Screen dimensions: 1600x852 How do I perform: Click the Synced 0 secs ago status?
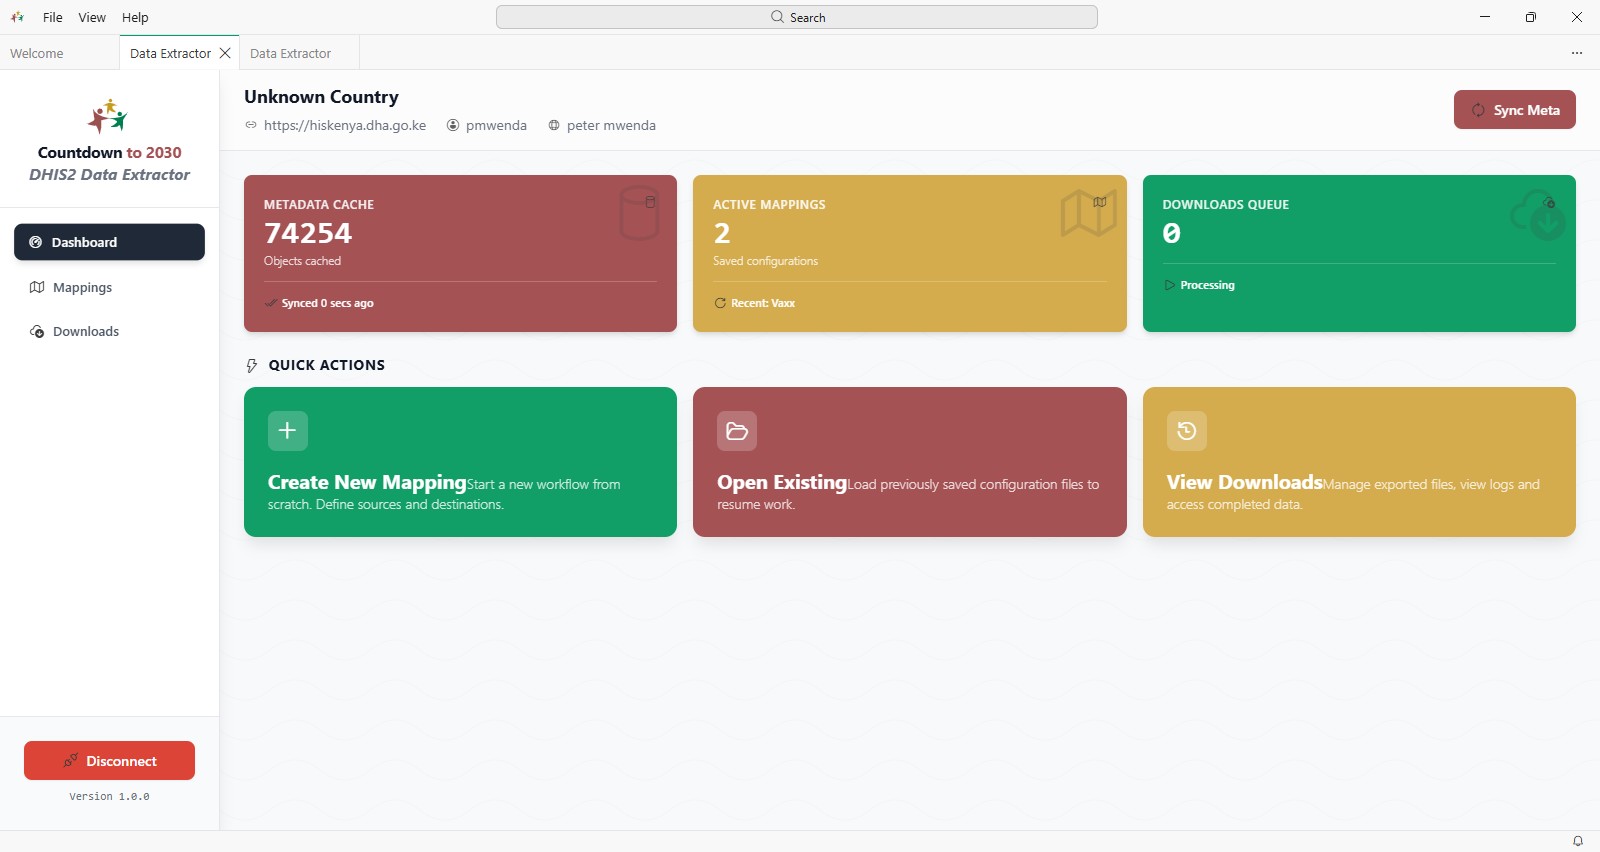[319, 303]
